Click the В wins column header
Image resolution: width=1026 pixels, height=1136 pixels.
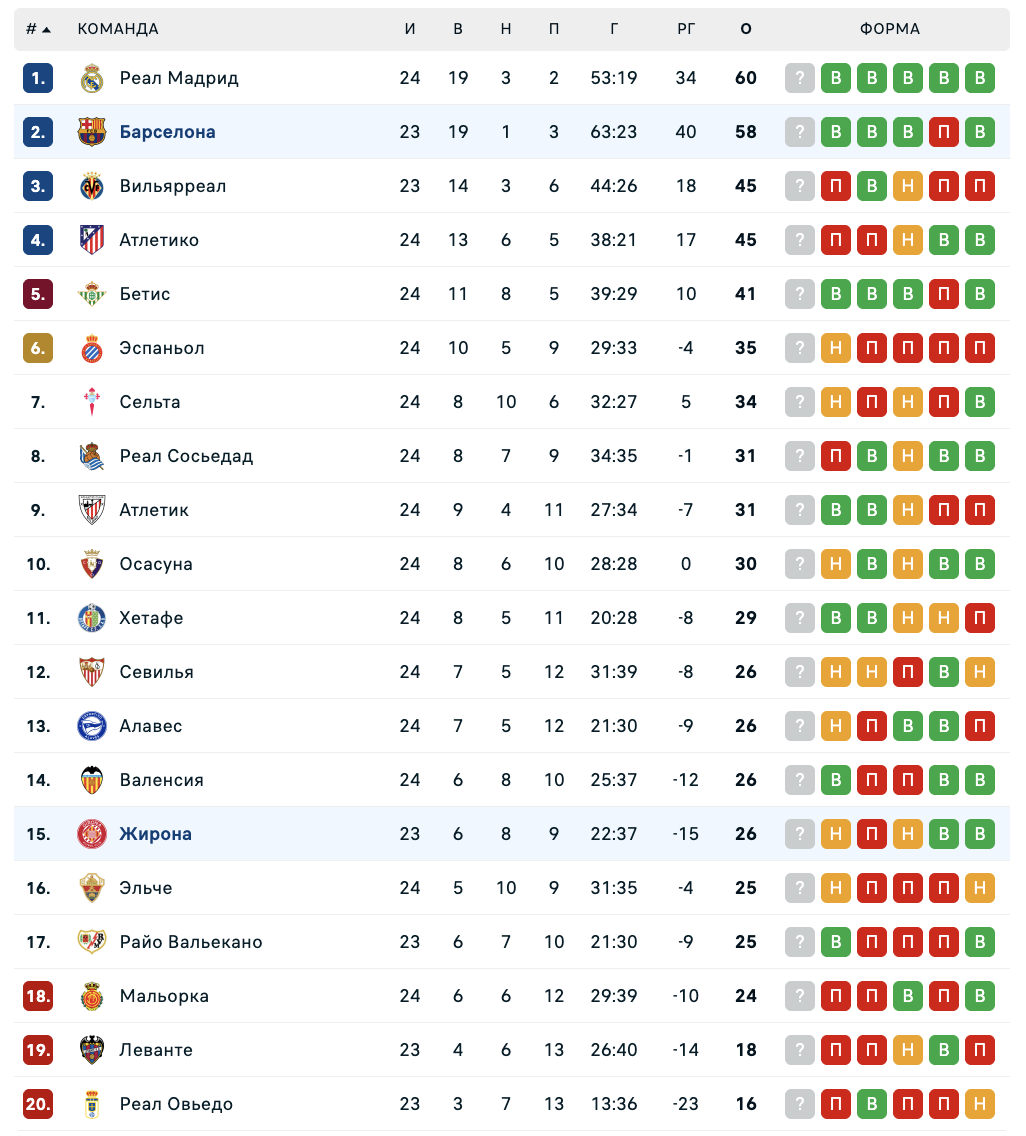[x=458, y=29]
